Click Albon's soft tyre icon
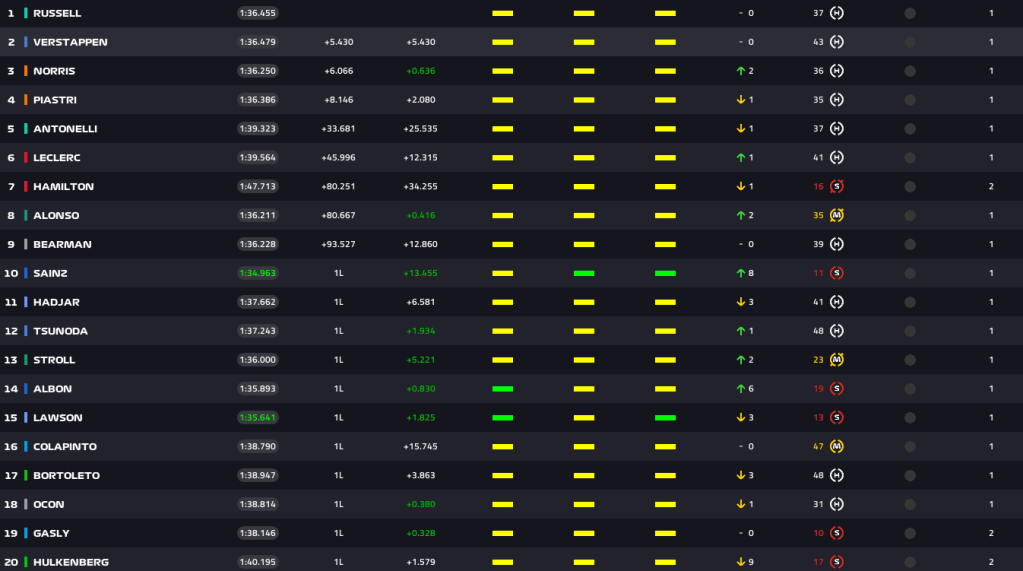The height and width of the screenshot is (571, 1023). point(836,388)
